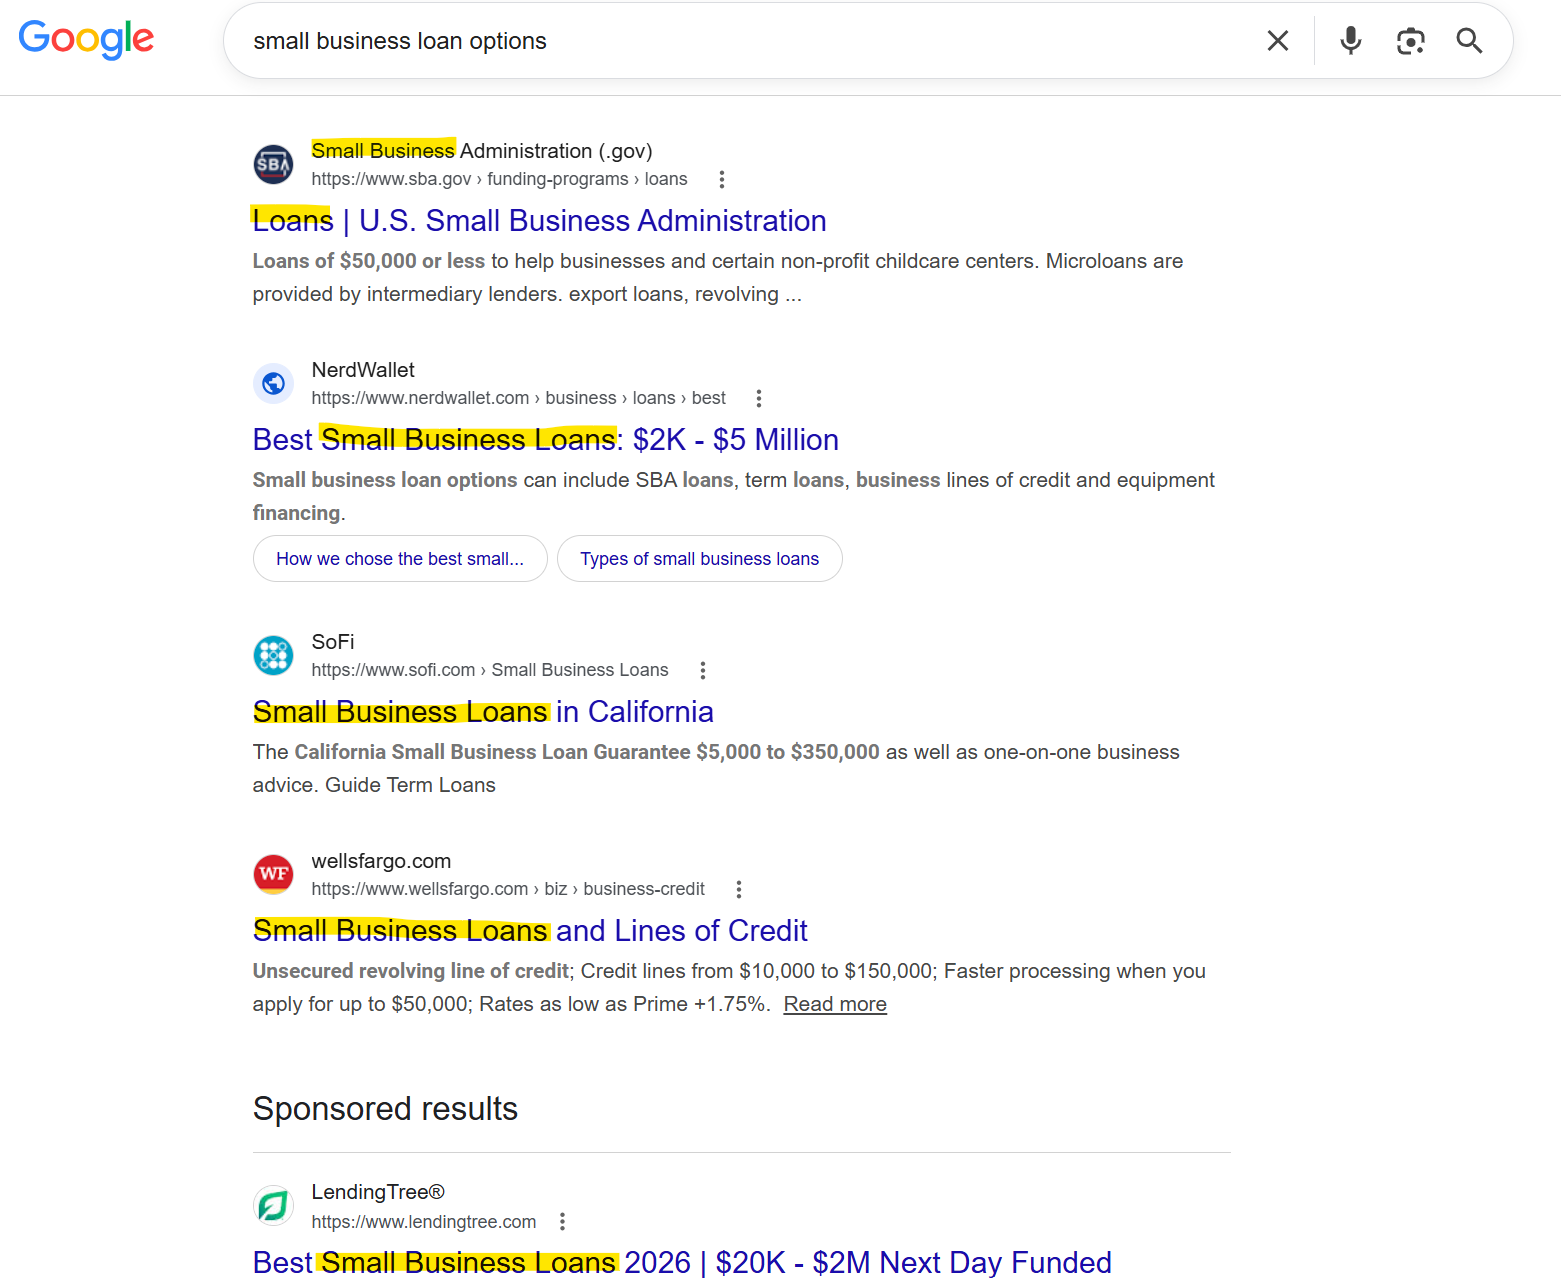Open more options for LendingTree ad
Screen dimensions: 1561x1282
click(x=563, y=1221)
